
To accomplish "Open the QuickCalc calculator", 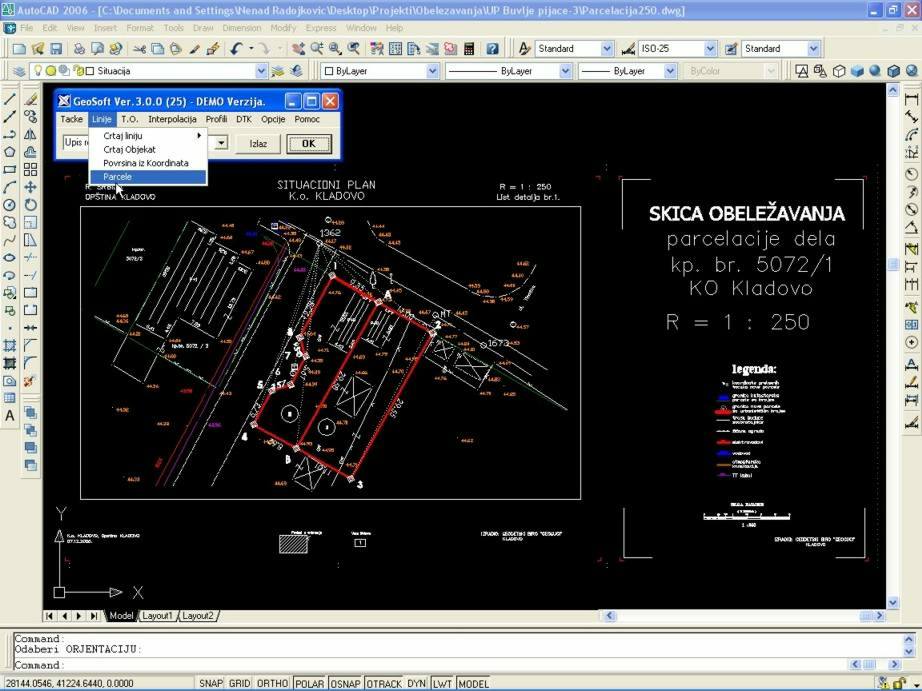I will pos(469,49).
